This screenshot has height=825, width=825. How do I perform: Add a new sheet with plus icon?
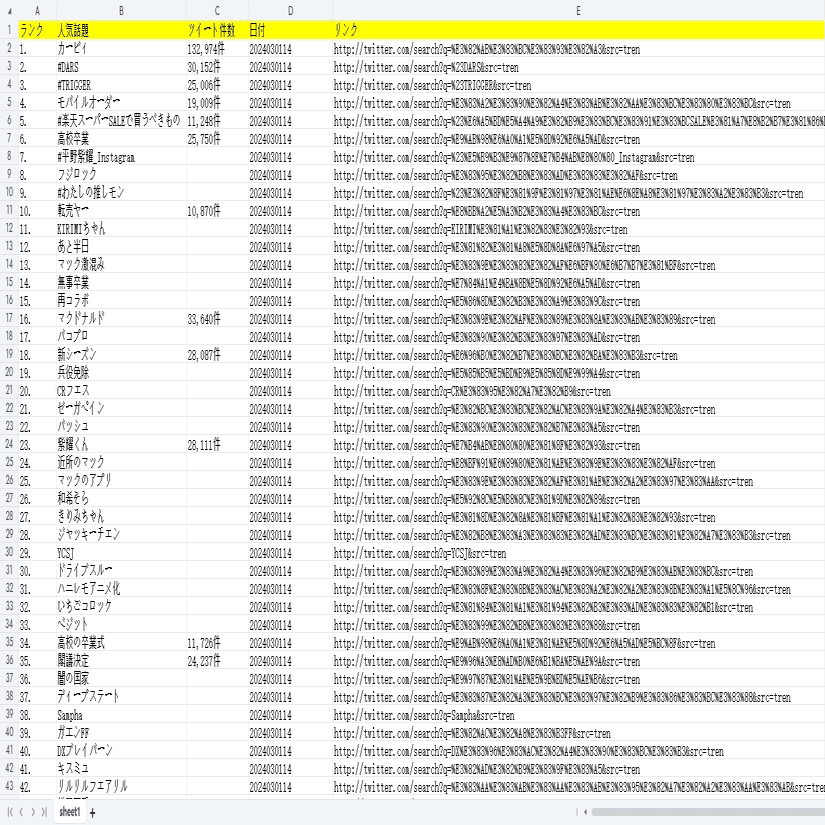93,813
